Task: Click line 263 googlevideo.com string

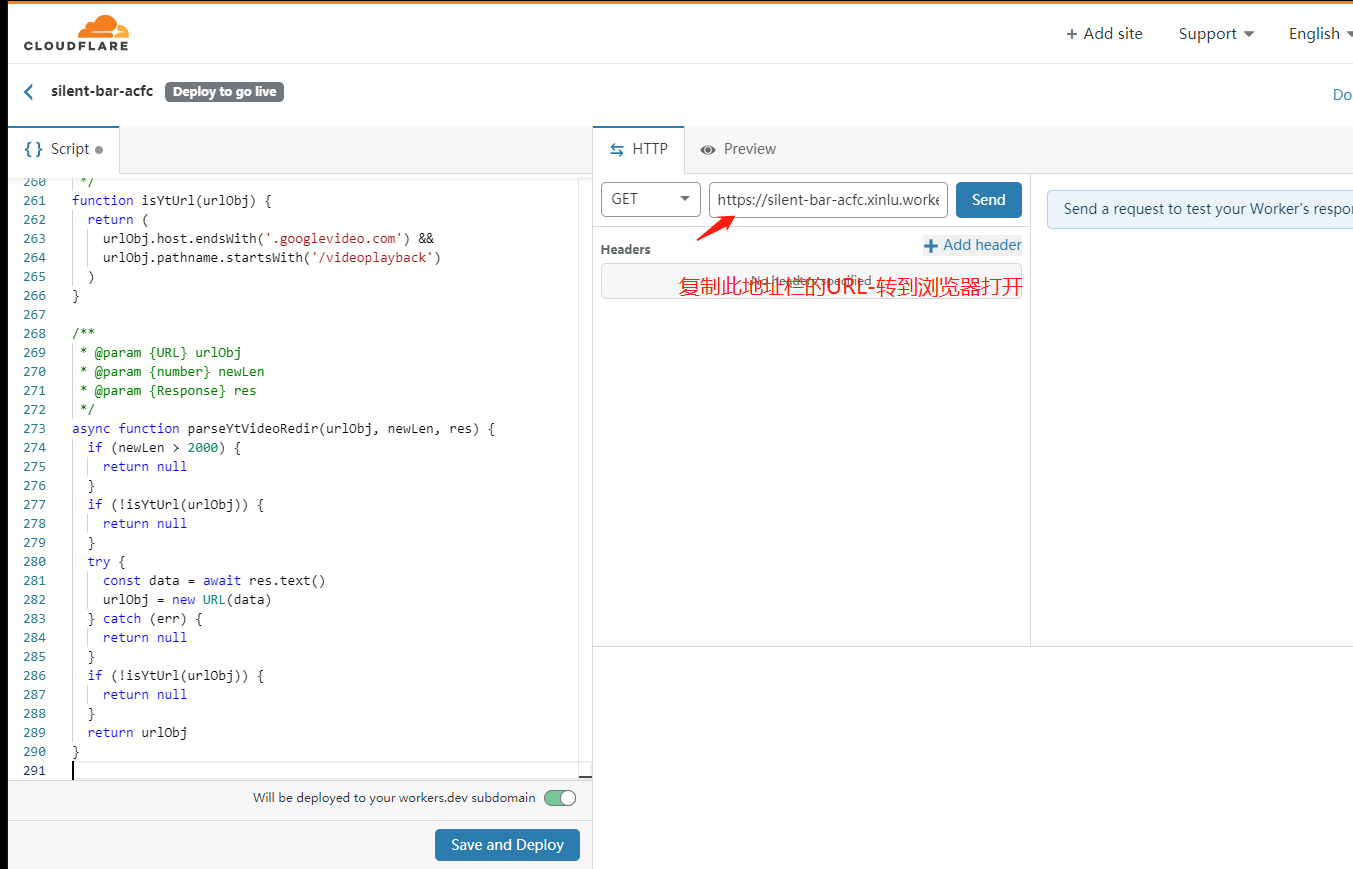Action: pos(332,238)
